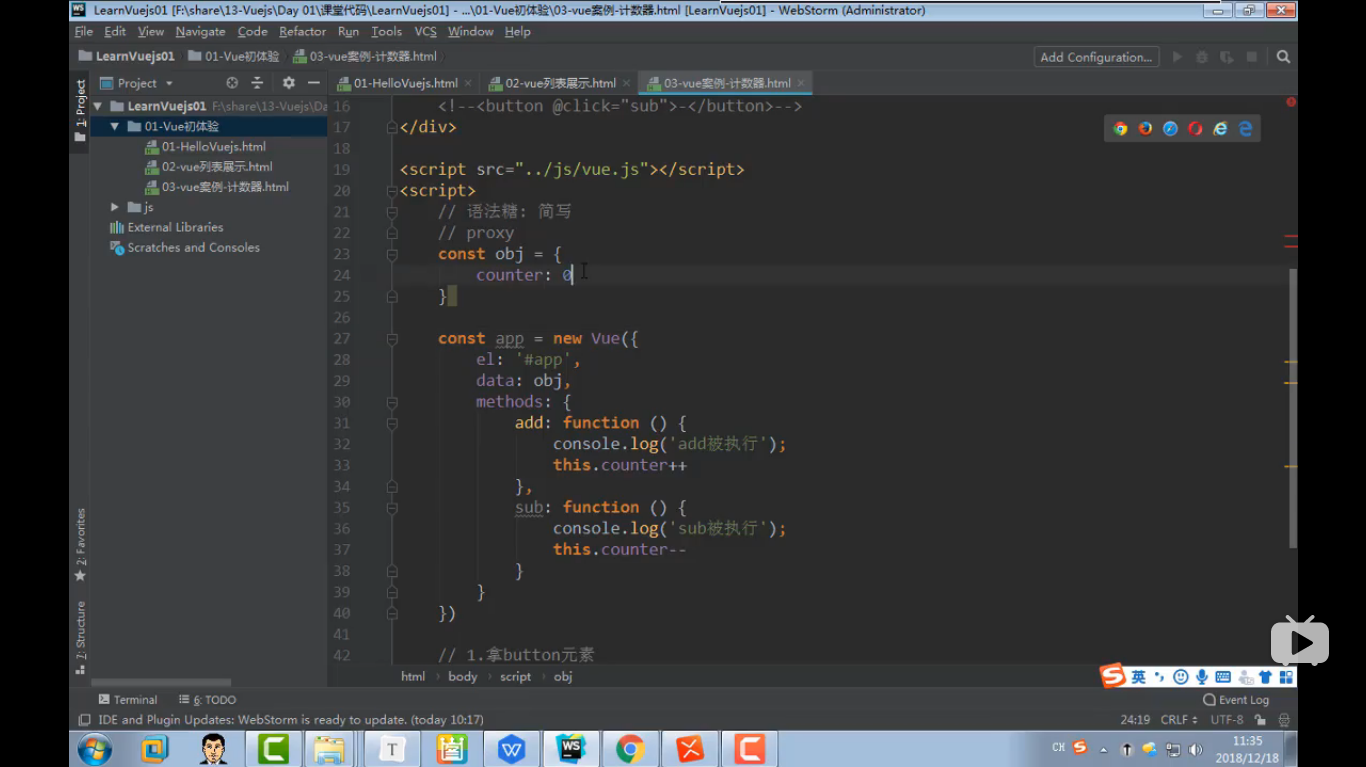Viewport: 1366px width, 767px height.
Task: Close the 03-vue案例-计数器.html tab
Action: tap(801, 84)
